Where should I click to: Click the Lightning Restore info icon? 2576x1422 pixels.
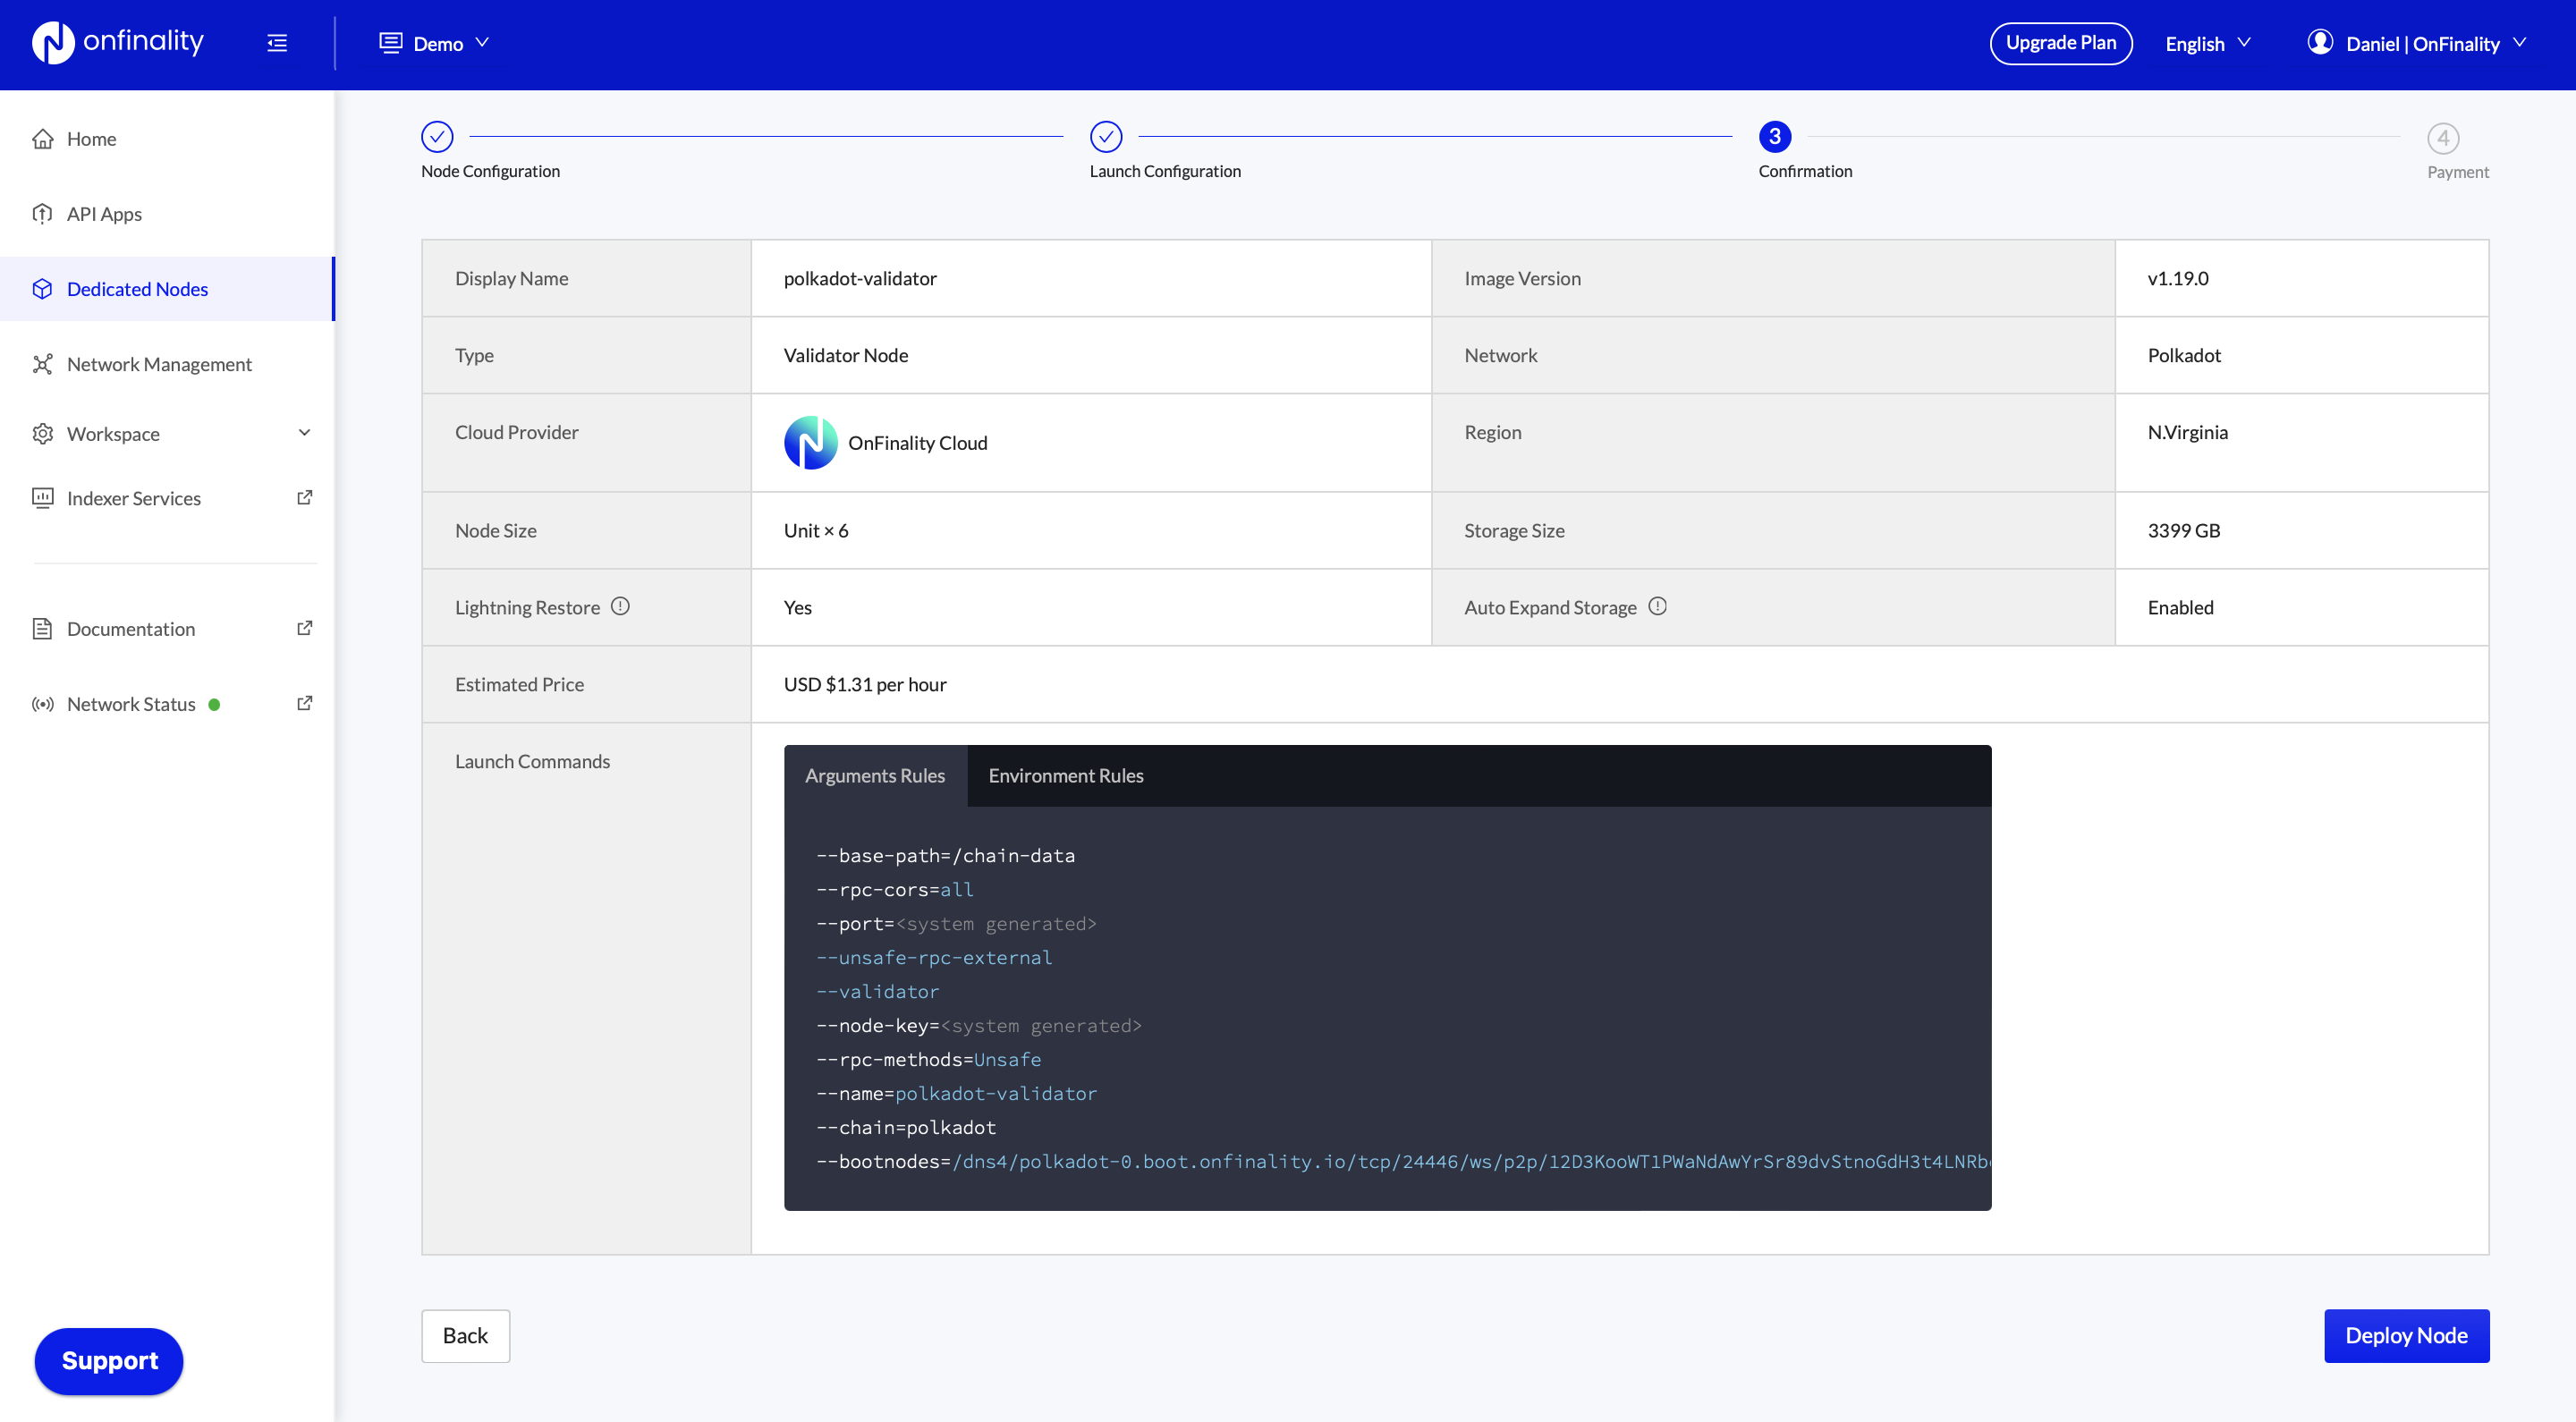click(620, 605)
